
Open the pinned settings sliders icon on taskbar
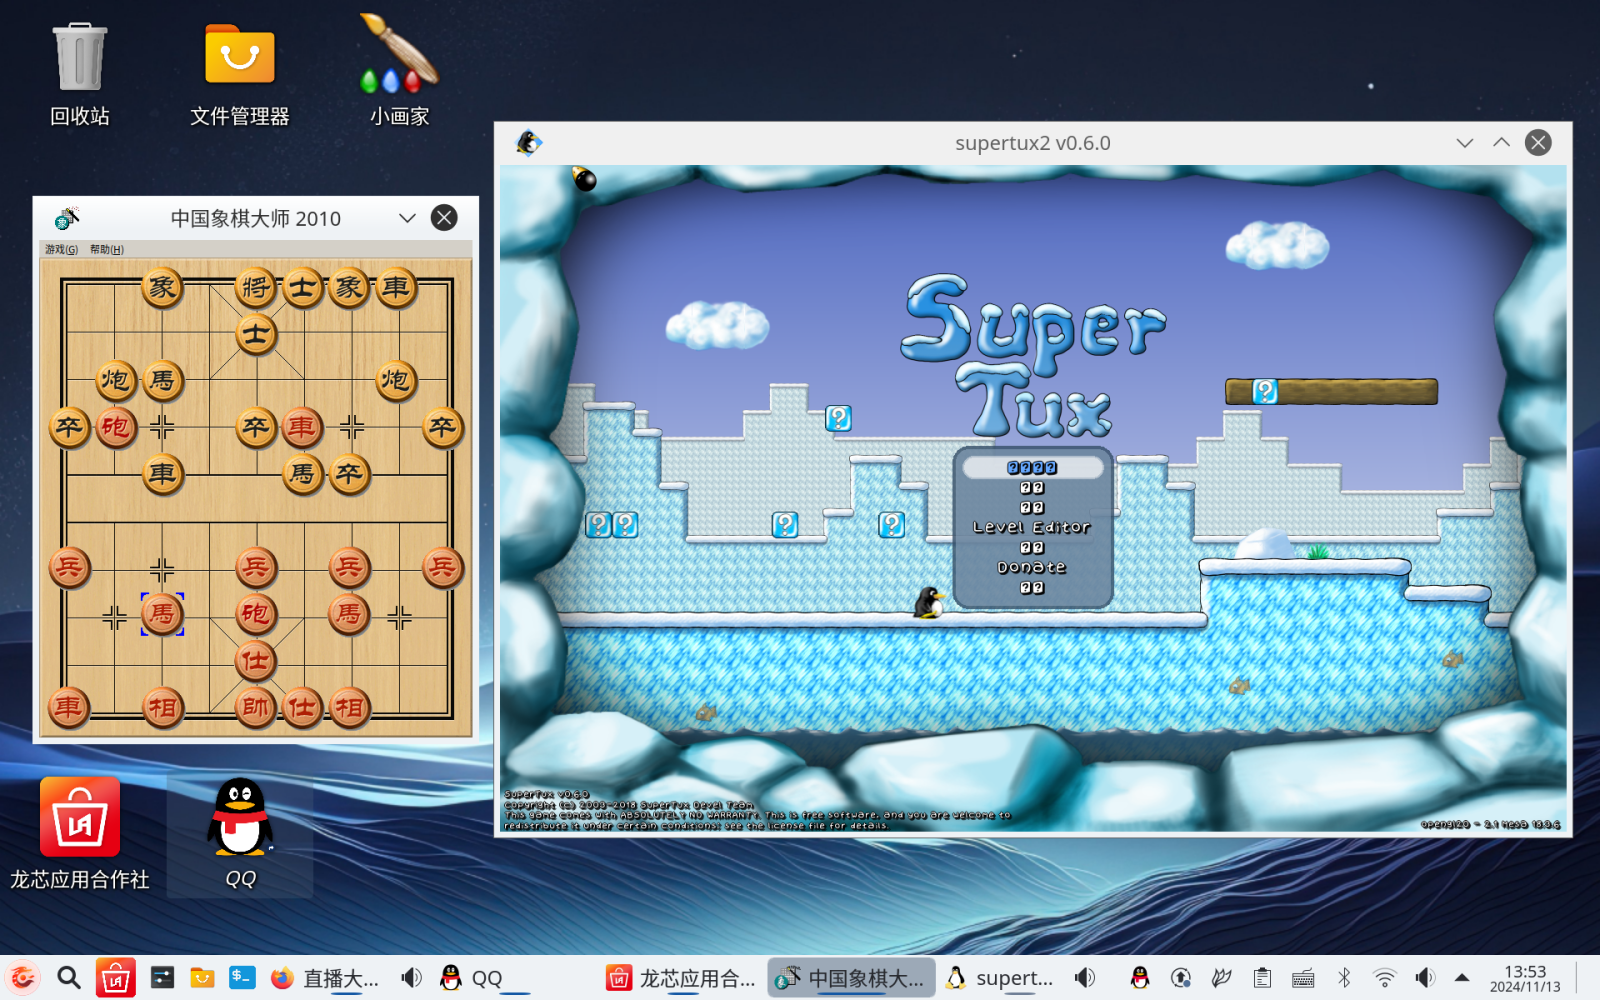pos(162,977)
